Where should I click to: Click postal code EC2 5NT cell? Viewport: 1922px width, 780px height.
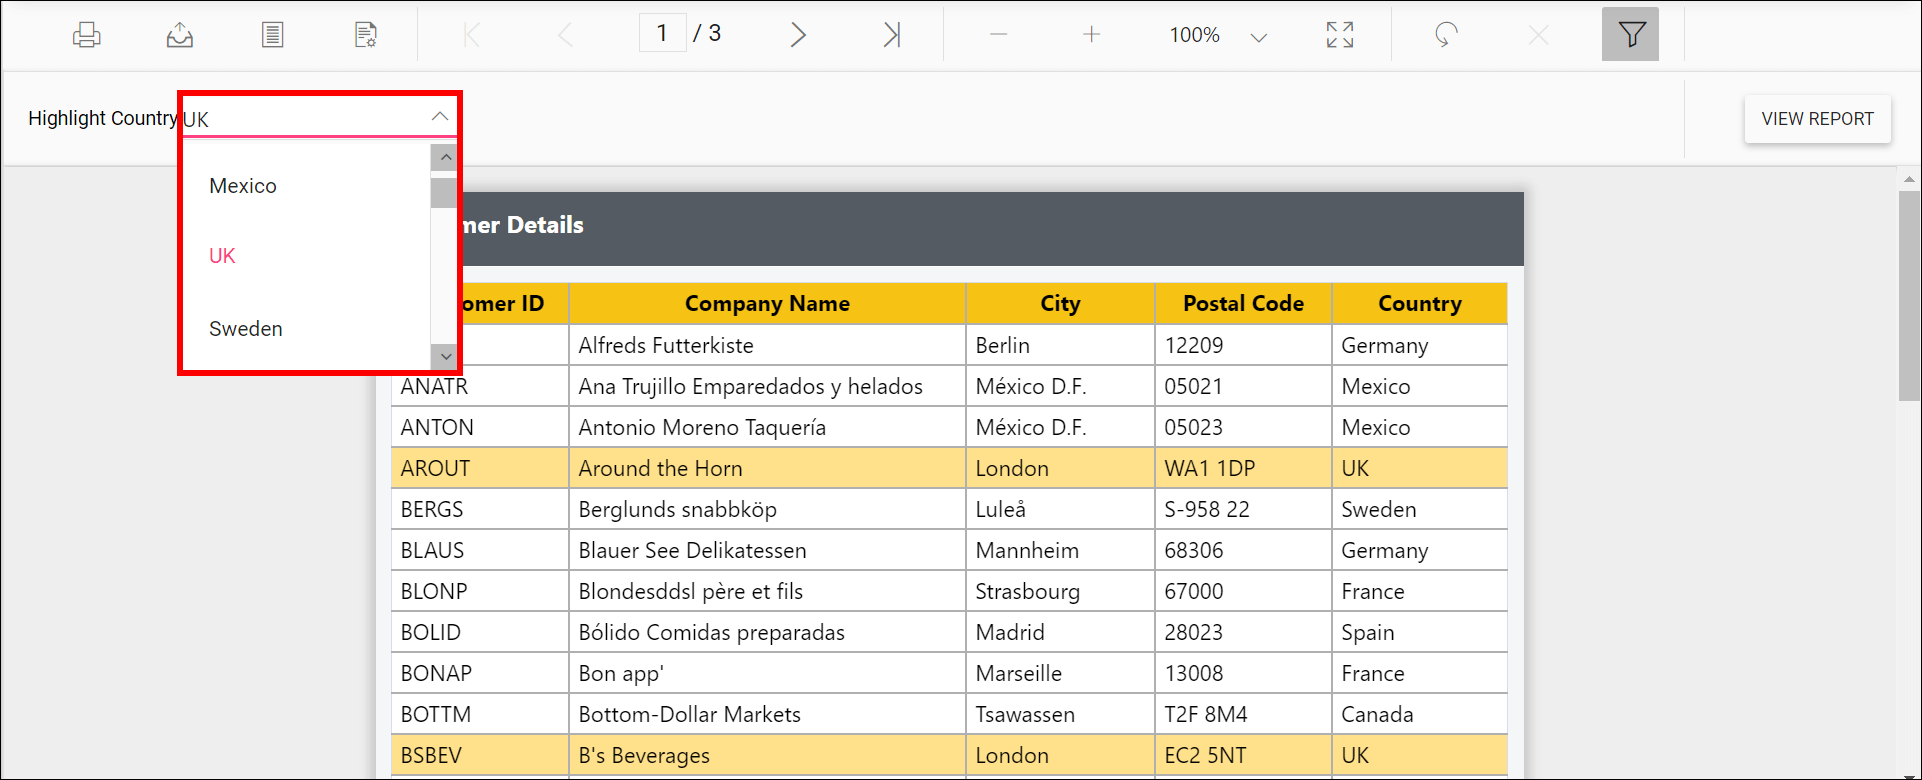[1243, 755]
